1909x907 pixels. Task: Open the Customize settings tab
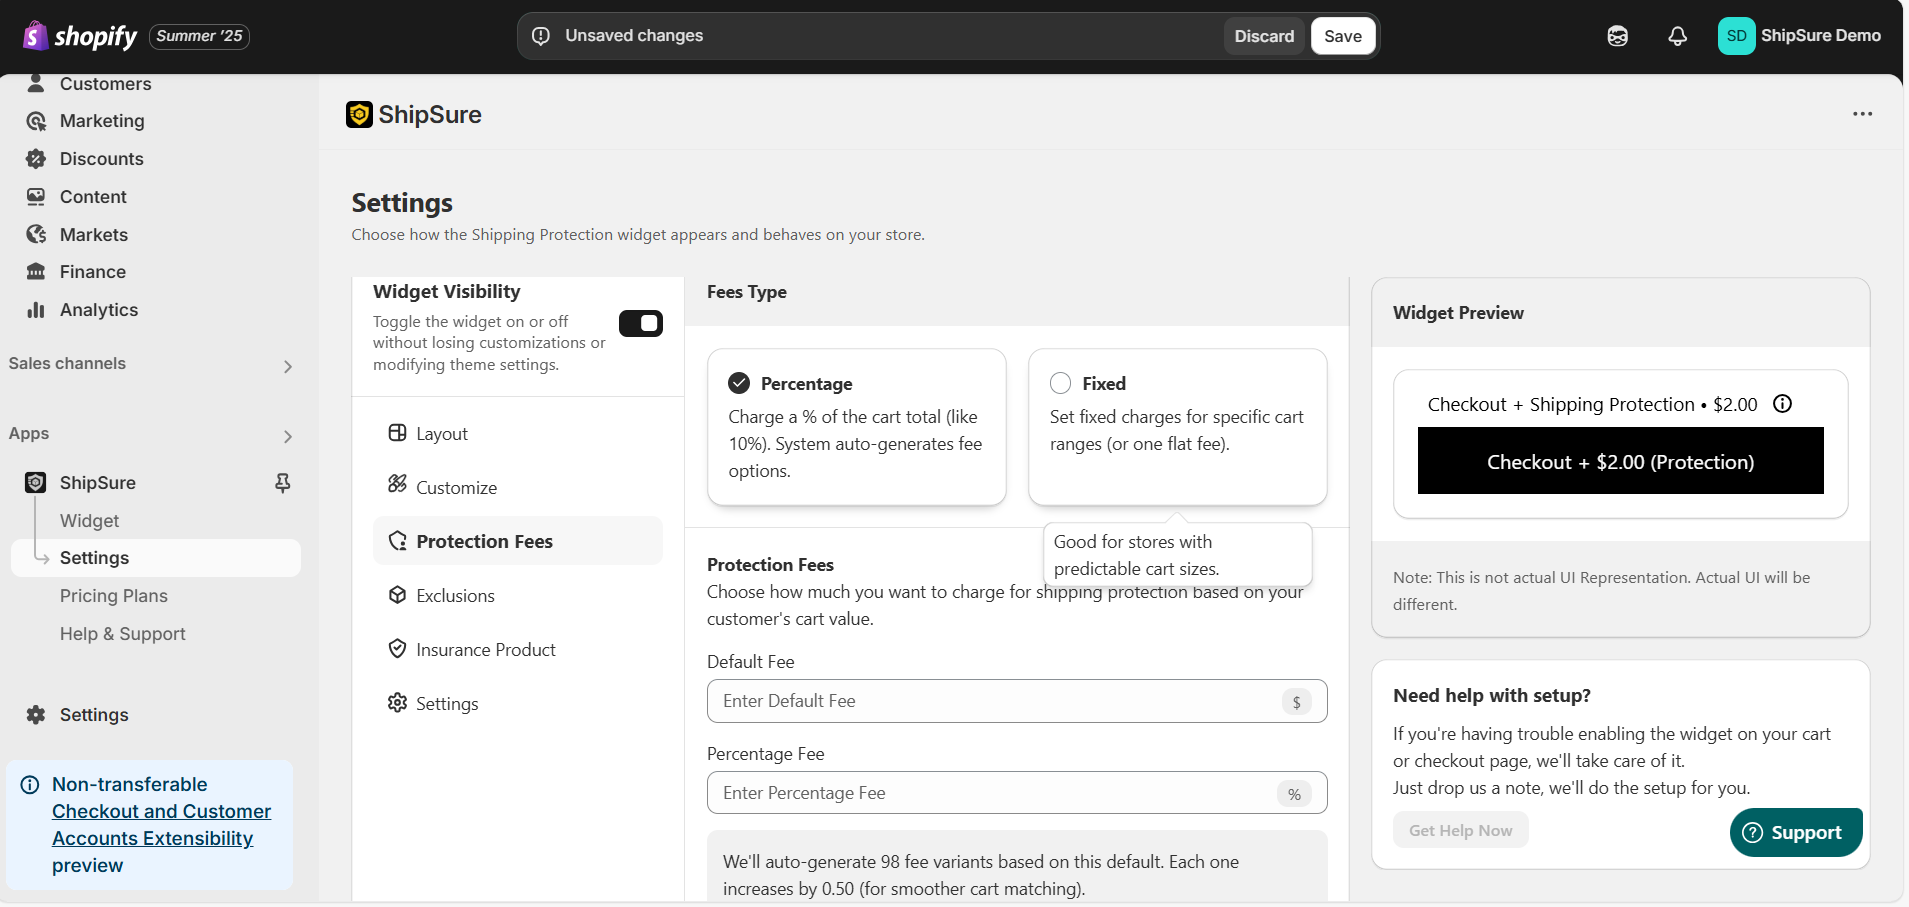coord(517,487)
